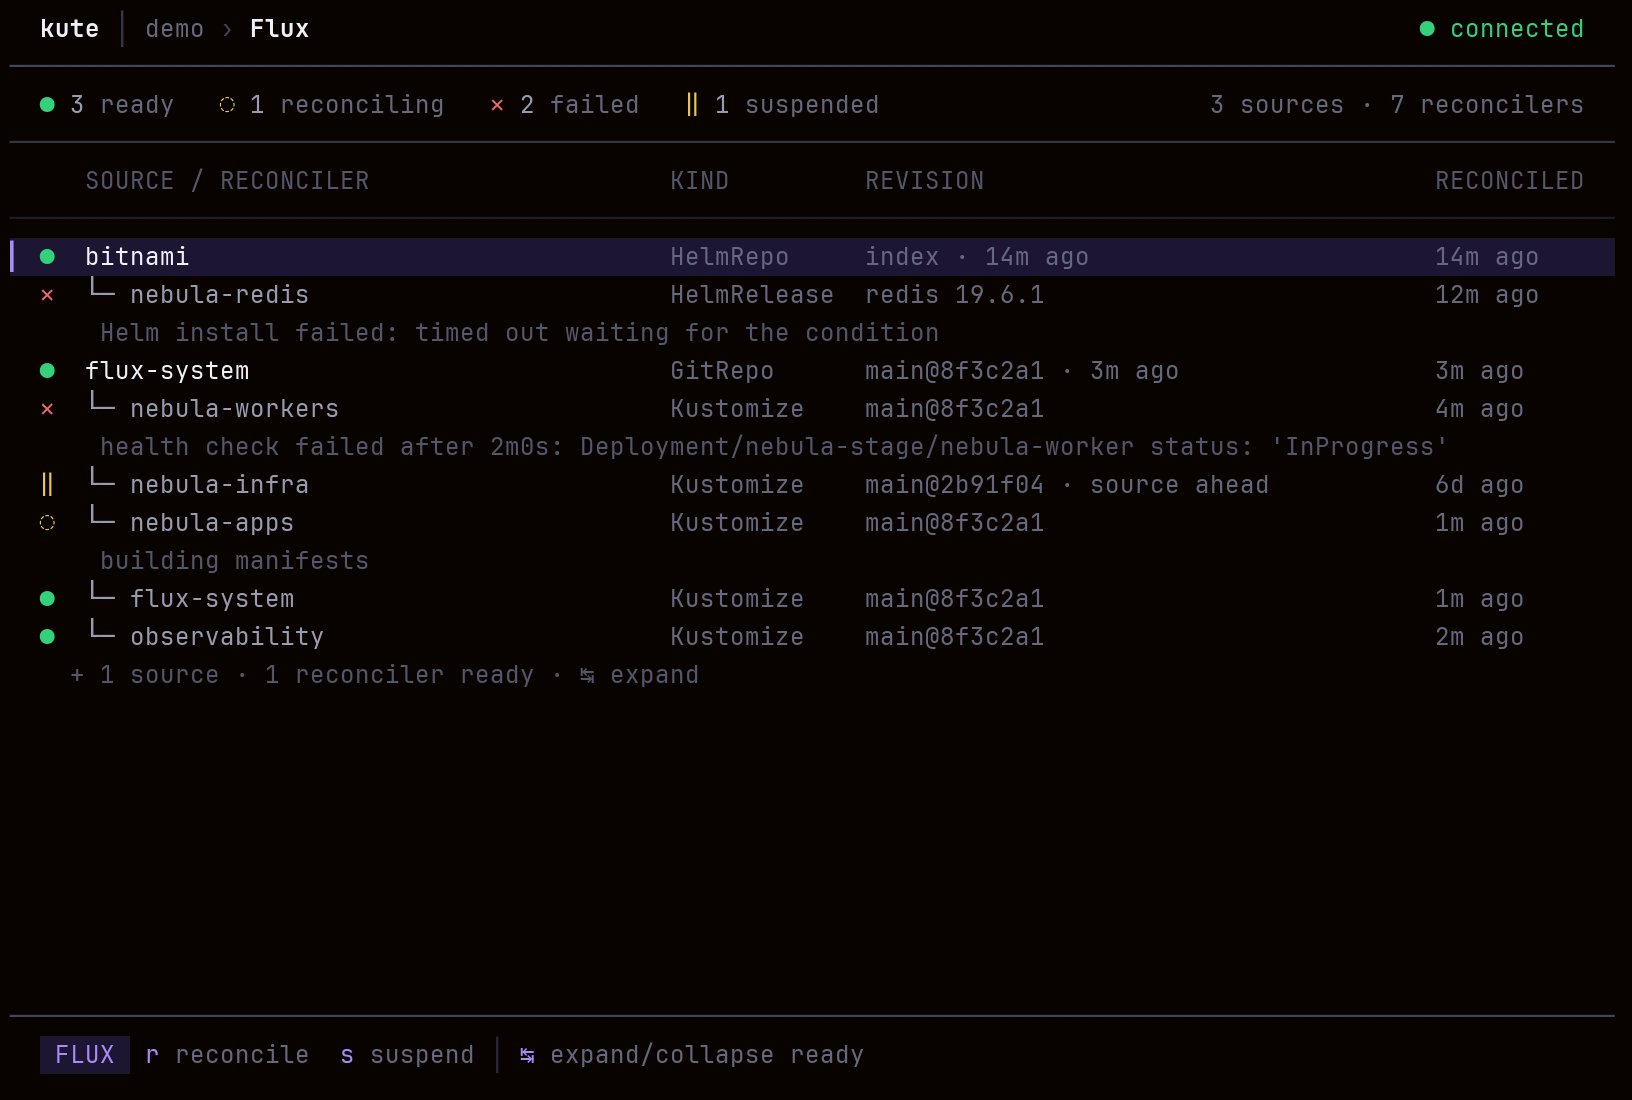Select the nebula-workers reconciler
The image size is (1632, 1100).
[812, 409]
